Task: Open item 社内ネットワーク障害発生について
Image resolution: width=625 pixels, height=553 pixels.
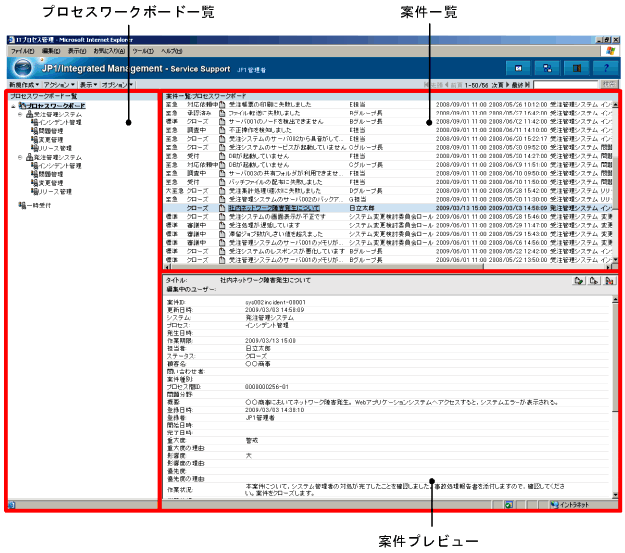Action: coord(274,208)
